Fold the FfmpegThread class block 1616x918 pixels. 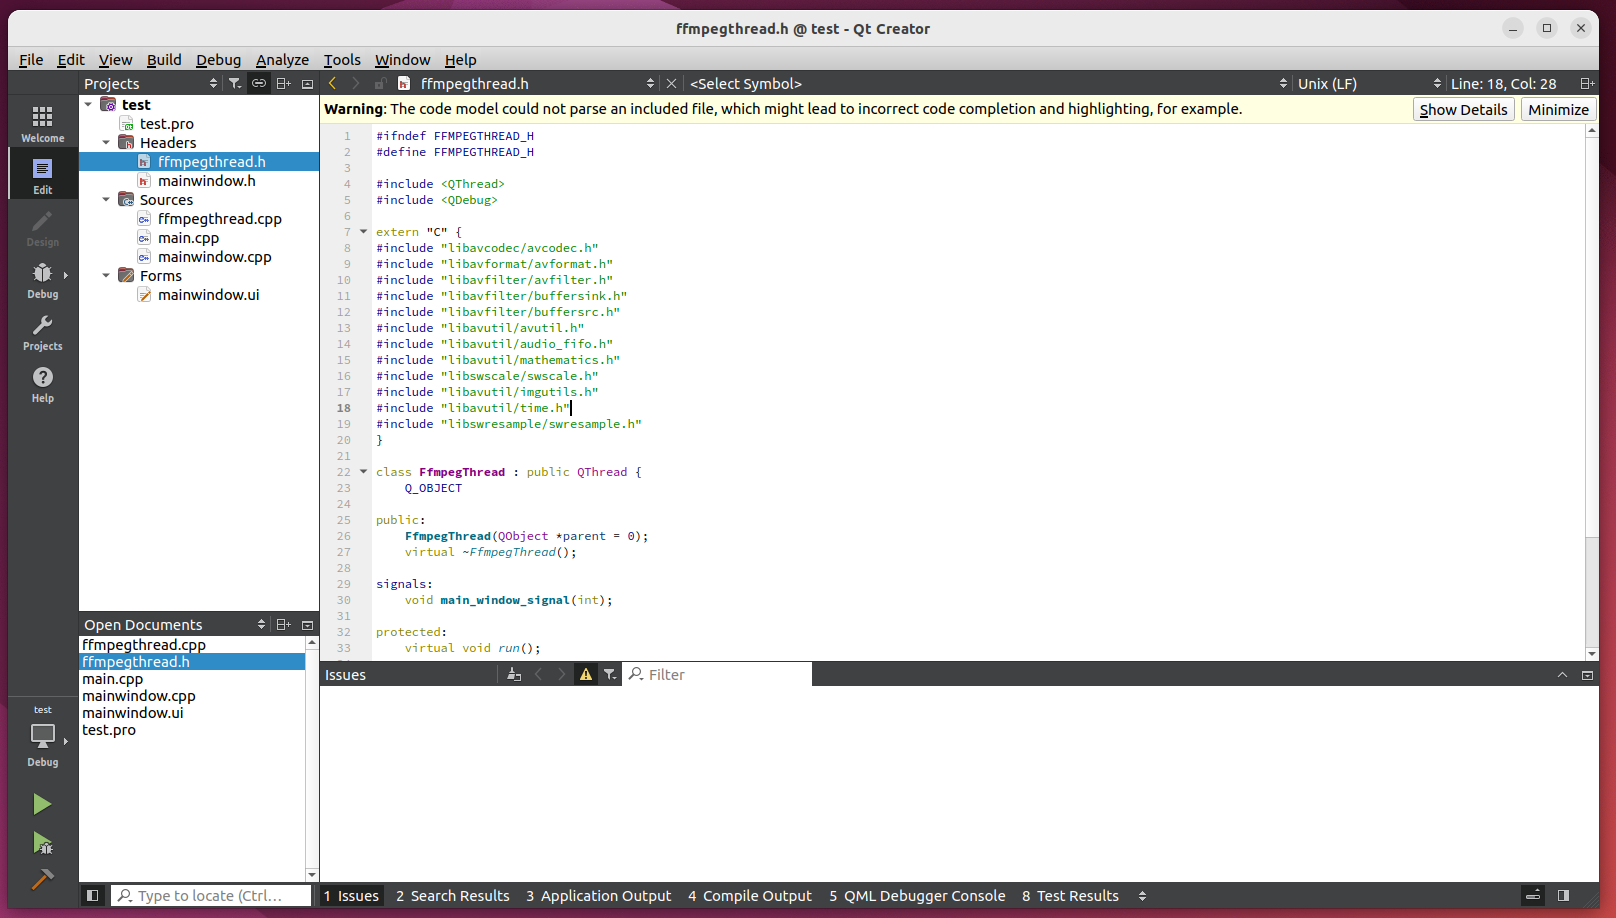(x=364, y=472)
